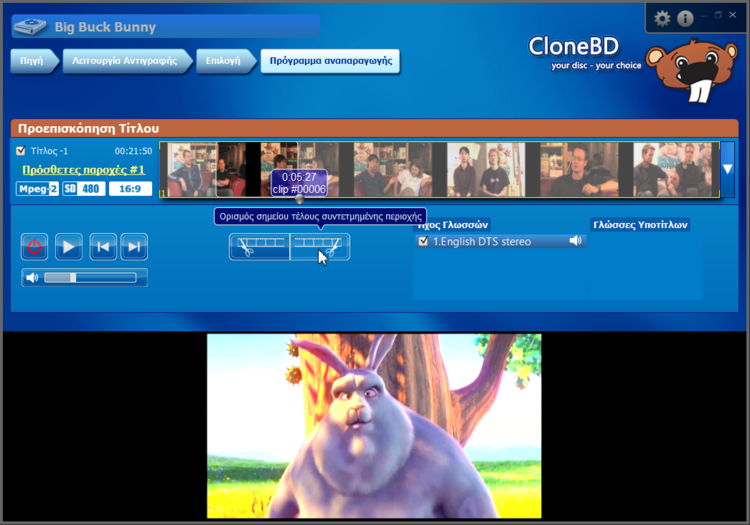Open the info about icon
Image resolution: width=750 pixels, height=525 pixels.
click(x=685, y=19)
